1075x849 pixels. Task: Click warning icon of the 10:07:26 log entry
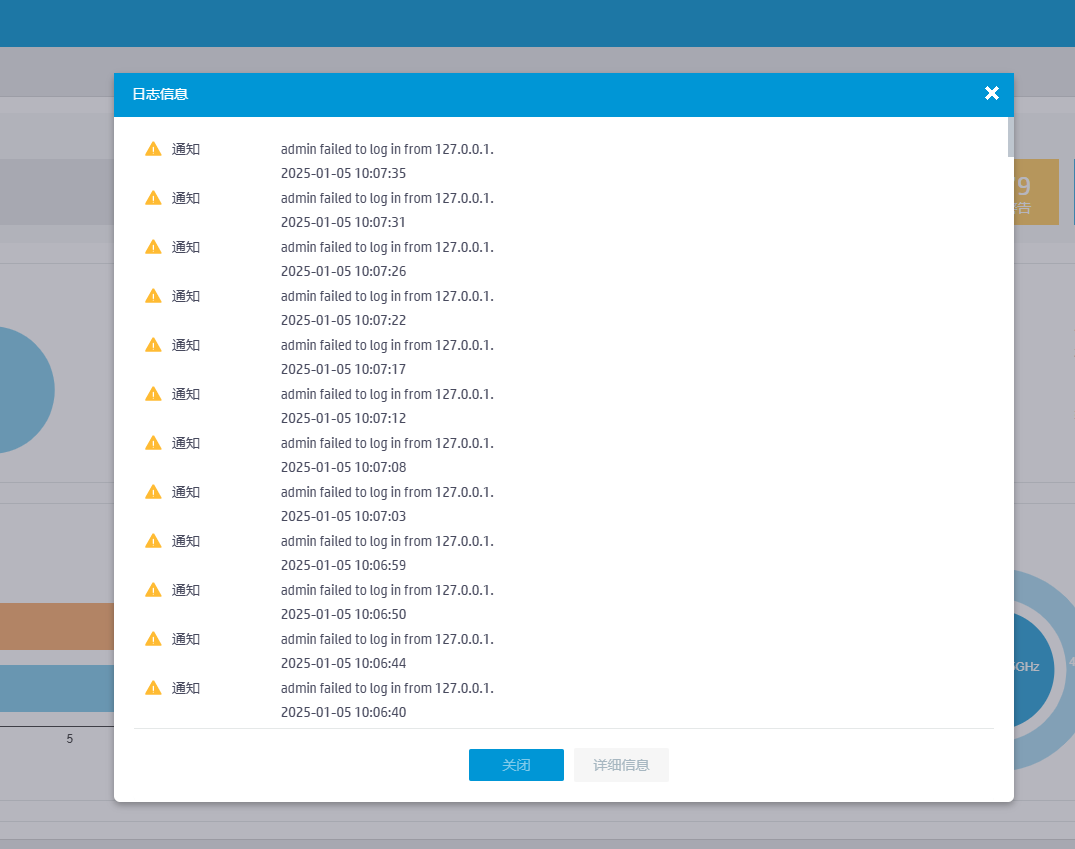click(x=154, y=247)
